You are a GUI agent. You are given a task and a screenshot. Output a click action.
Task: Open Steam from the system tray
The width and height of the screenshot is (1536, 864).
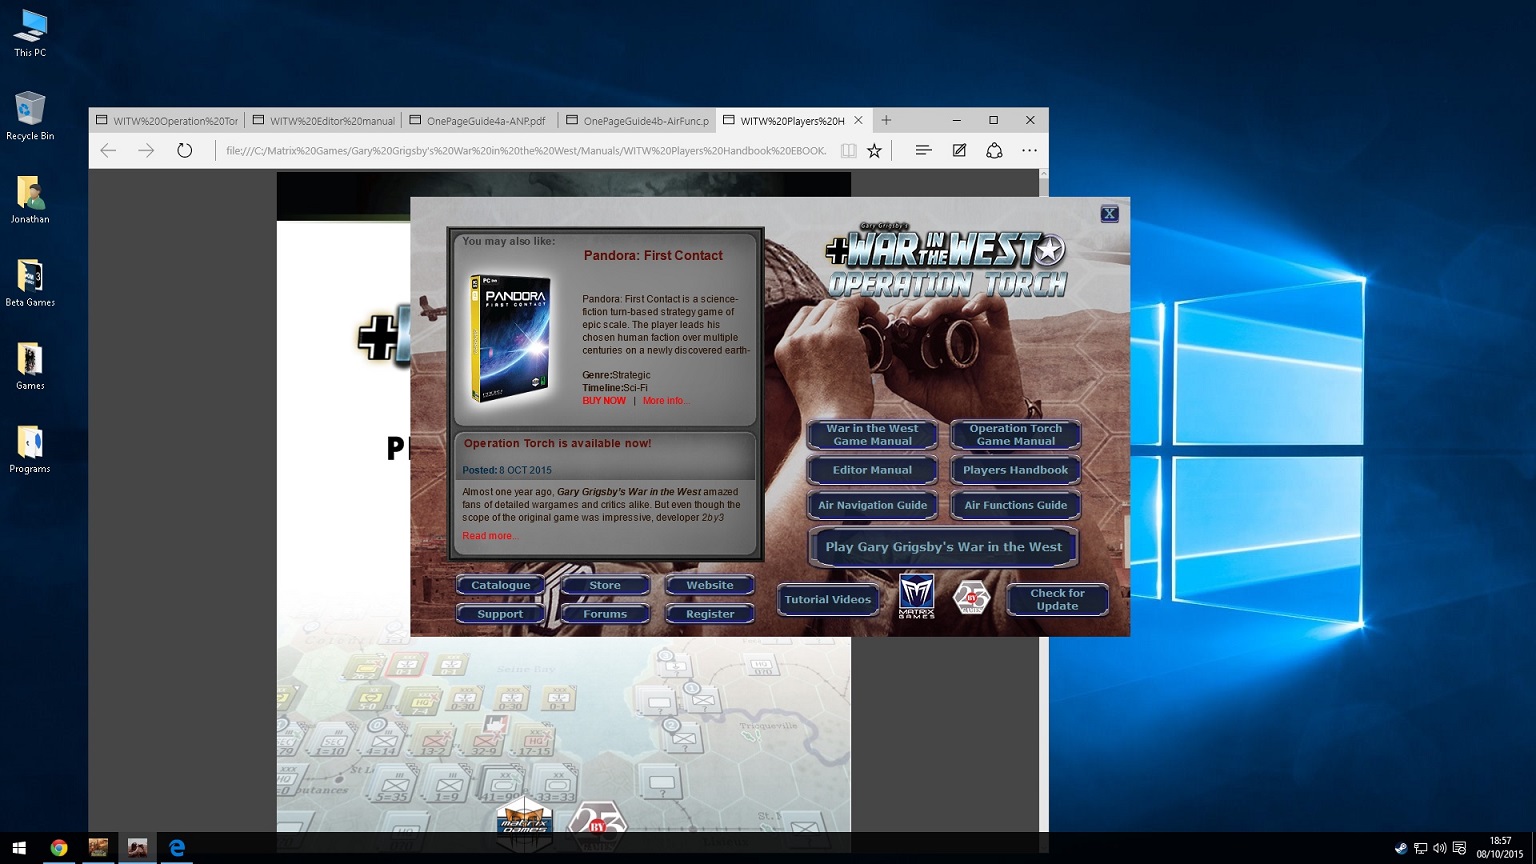point(1400,848)
